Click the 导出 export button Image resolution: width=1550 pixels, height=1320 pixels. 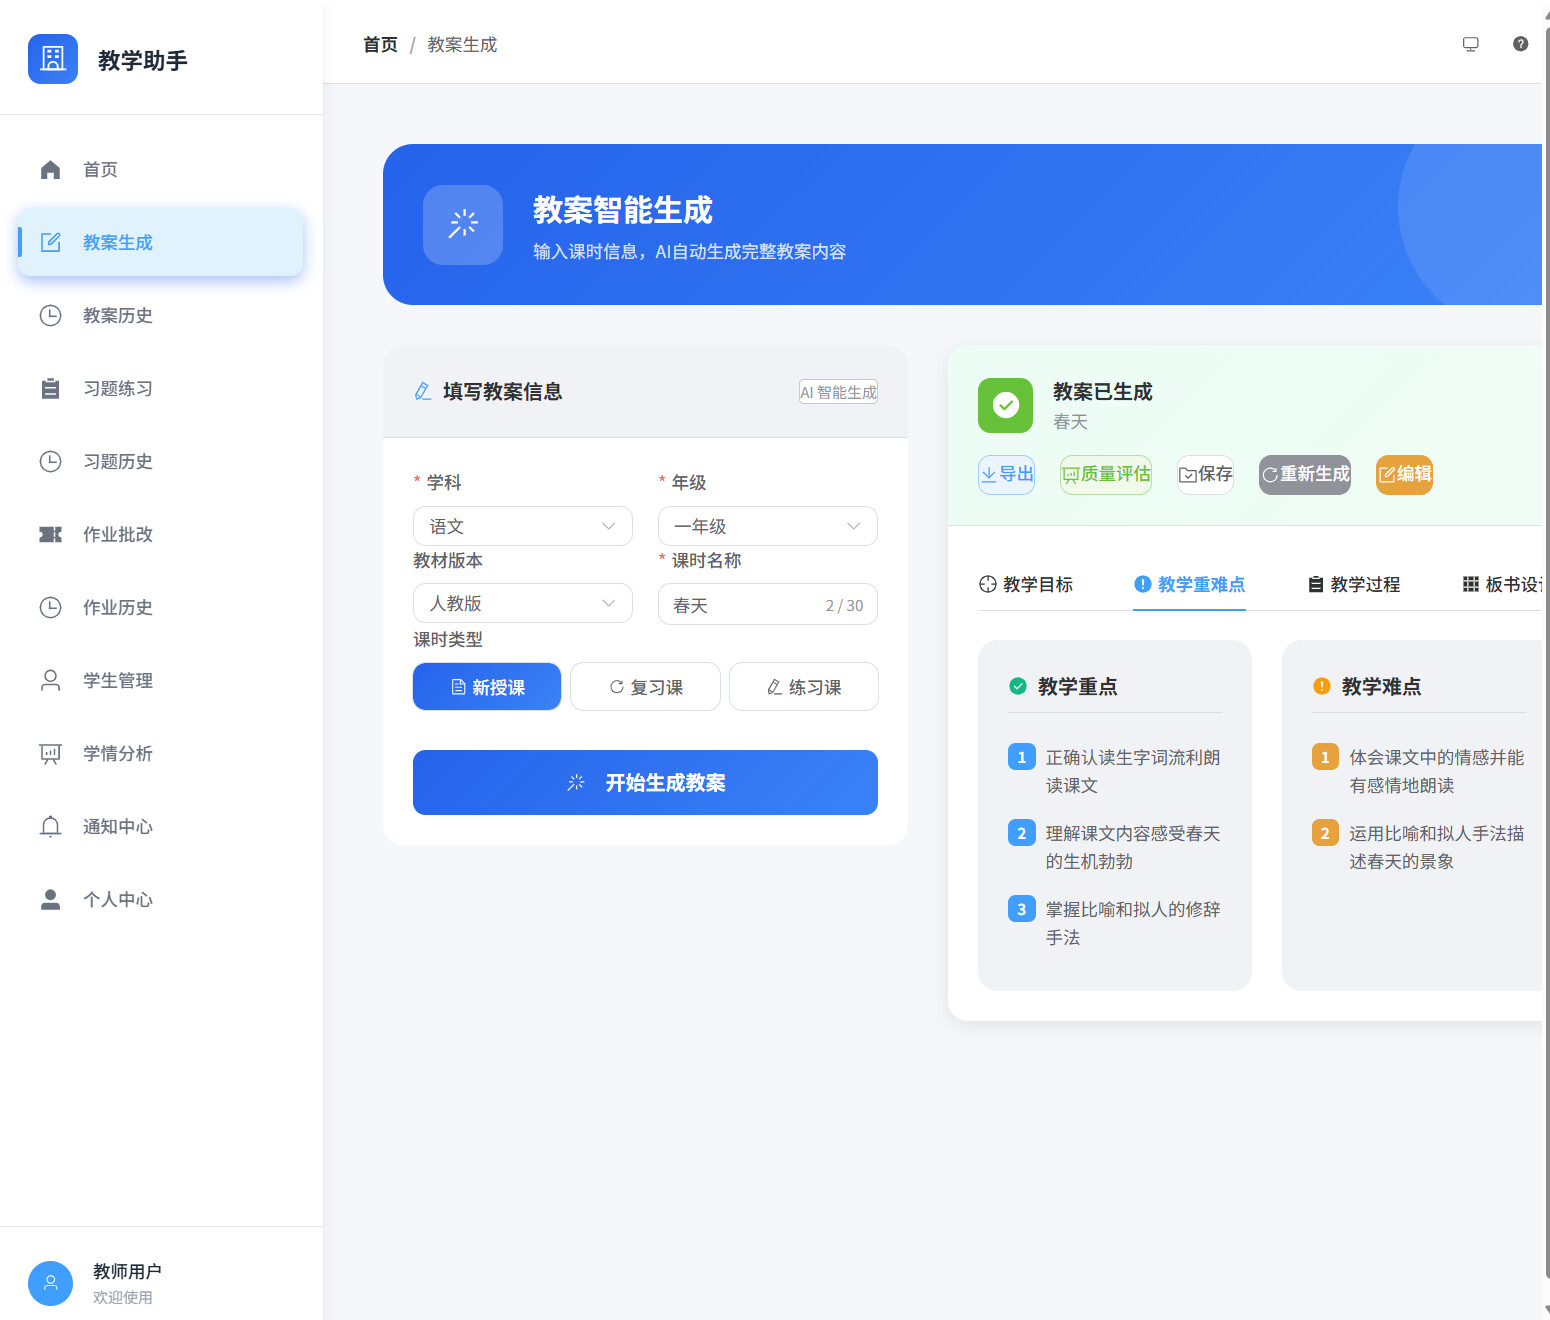pos(1006,474)
